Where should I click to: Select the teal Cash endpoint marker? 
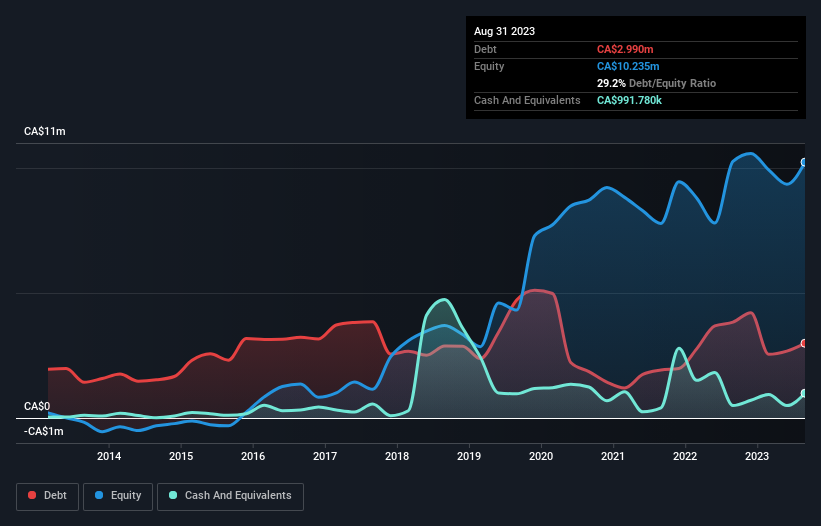pyautogui.click(x=804, y=393)
